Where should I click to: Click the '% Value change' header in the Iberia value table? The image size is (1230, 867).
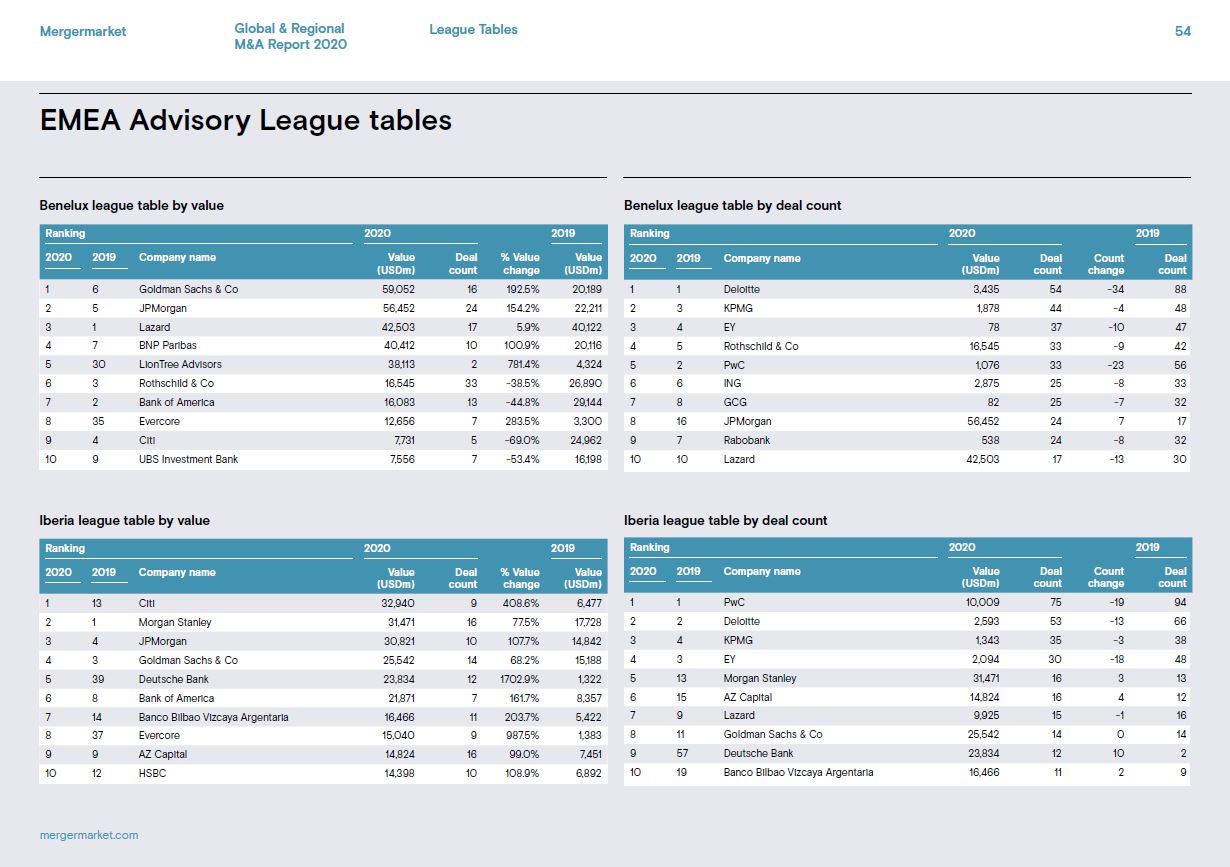(x=520, y=578)
